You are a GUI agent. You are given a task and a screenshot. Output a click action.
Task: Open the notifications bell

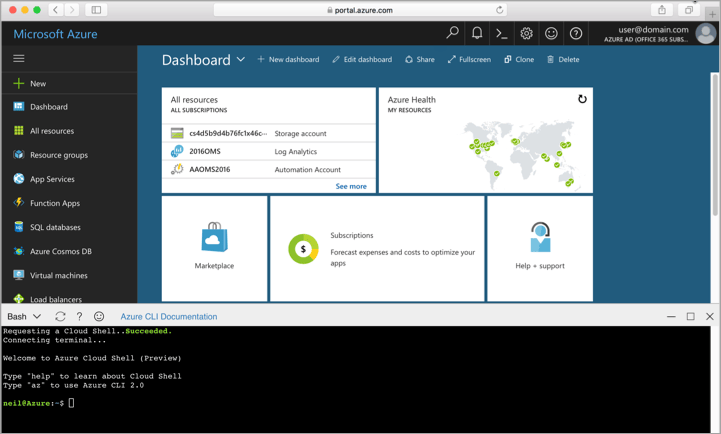(477, 33)
